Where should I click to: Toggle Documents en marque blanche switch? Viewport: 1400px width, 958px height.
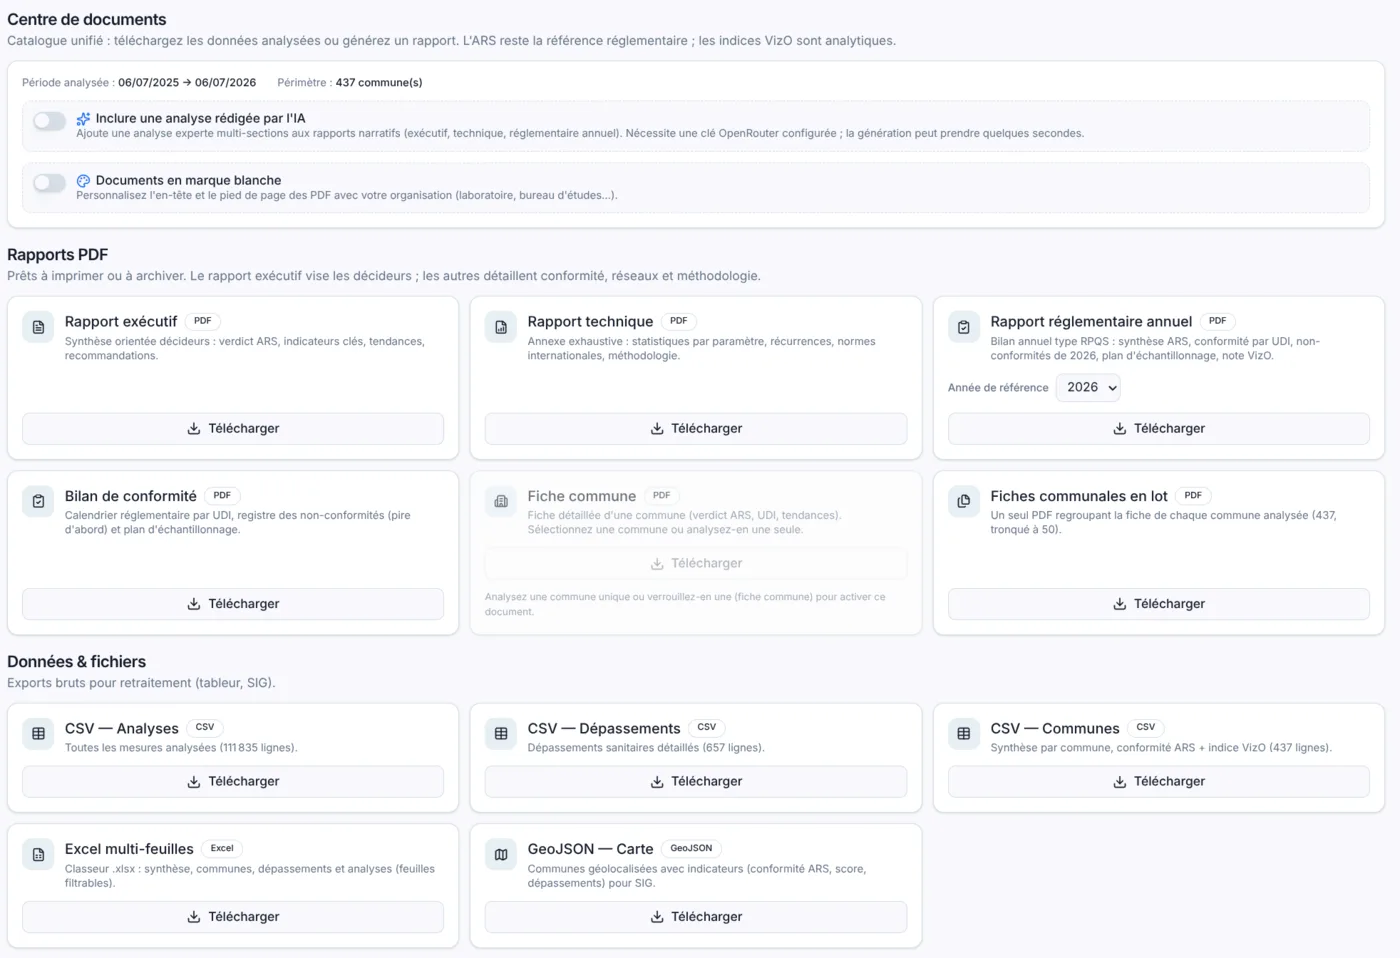click(49, 183)
